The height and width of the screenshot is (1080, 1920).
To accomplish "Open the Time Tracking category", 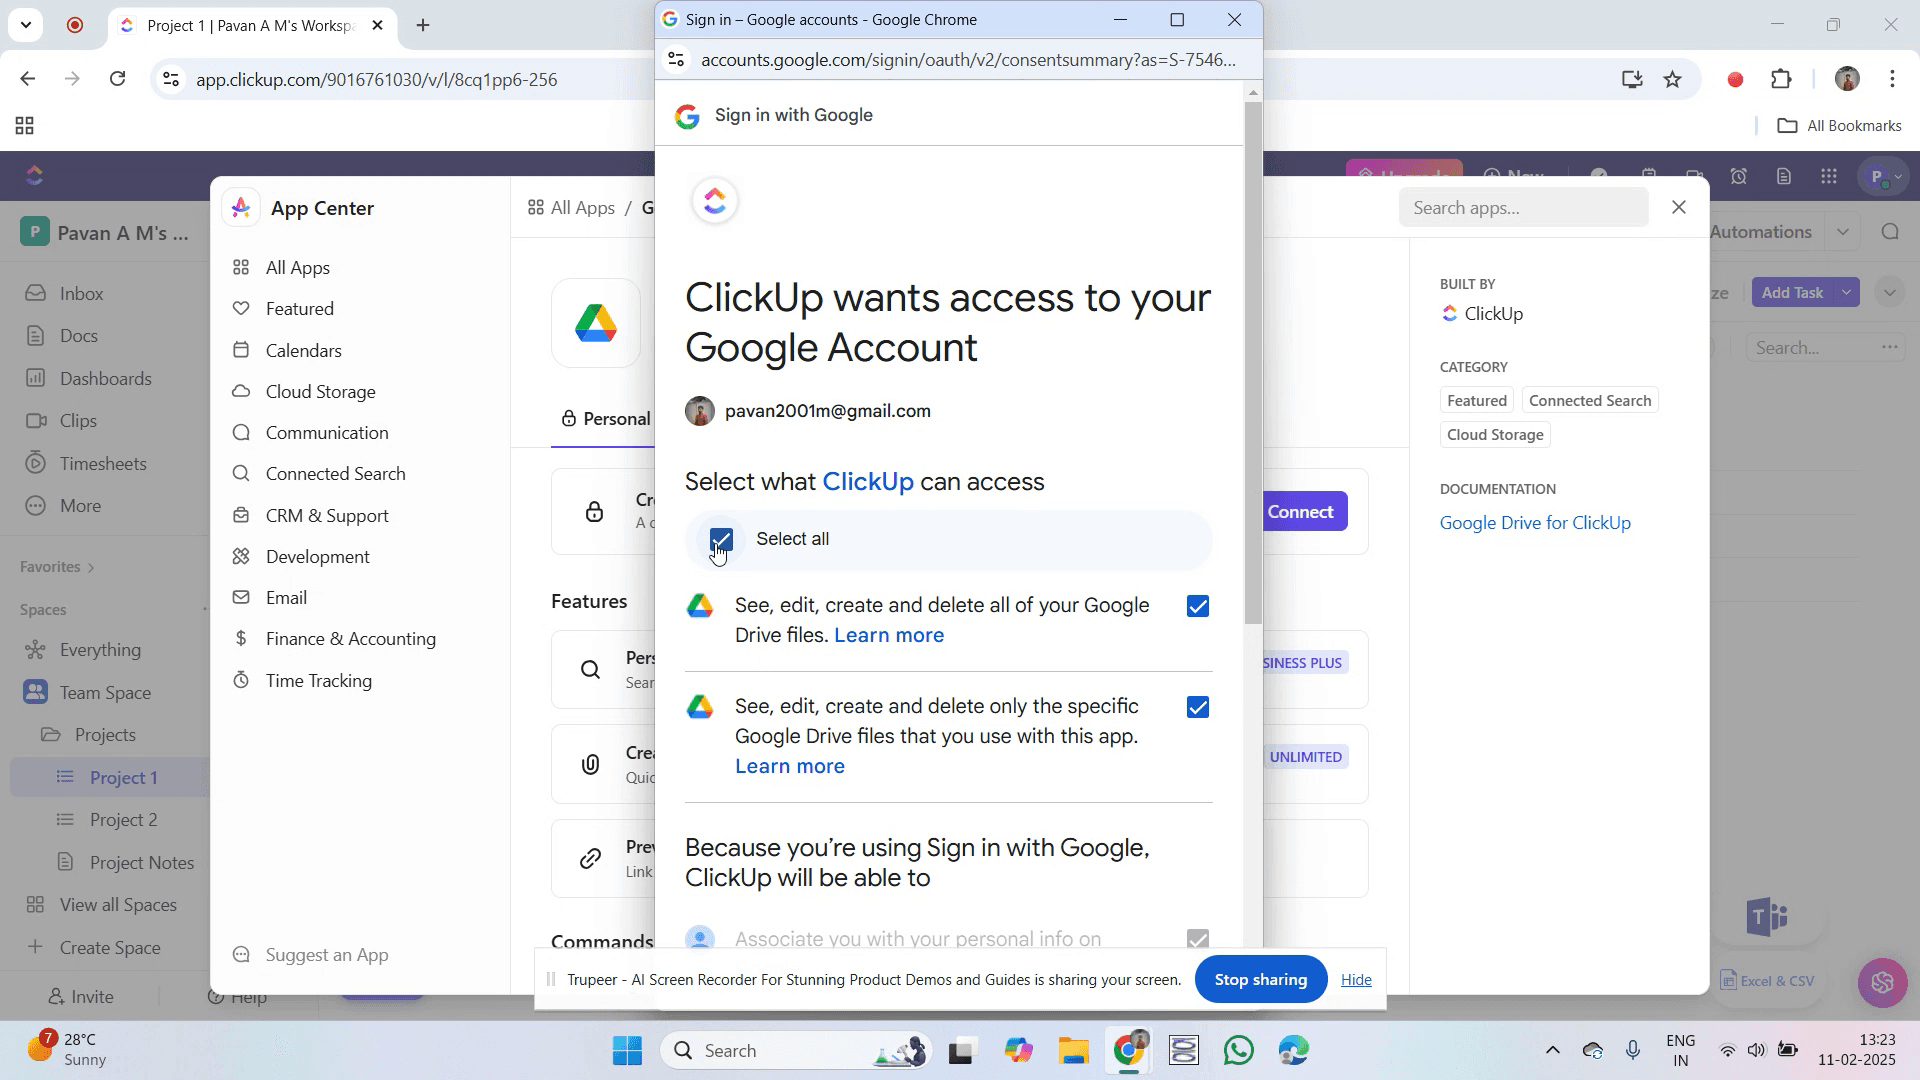I will [x=318, y=681].
